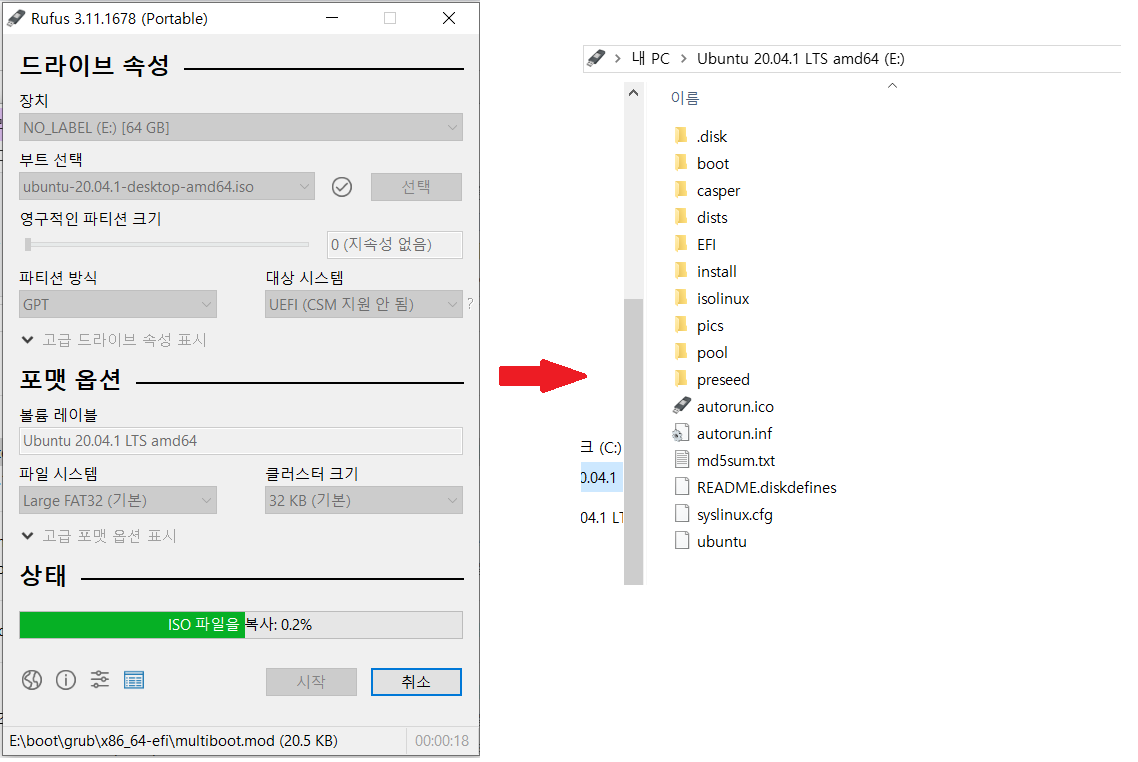Select the casper folder icon
This screenshot has width=1138, height=762.
pos(681,190)
